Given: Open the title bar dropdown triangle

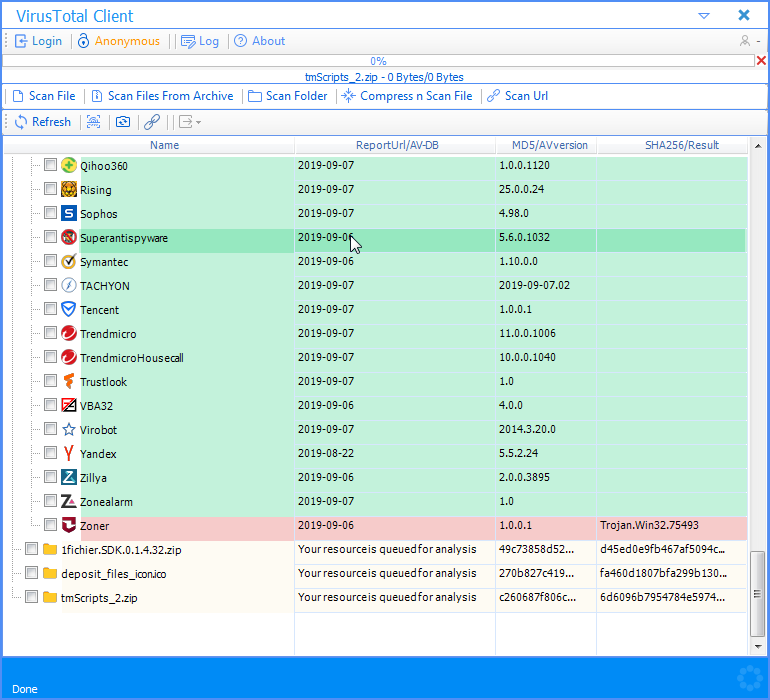Looking at the screenshot, I should (704, 16).
